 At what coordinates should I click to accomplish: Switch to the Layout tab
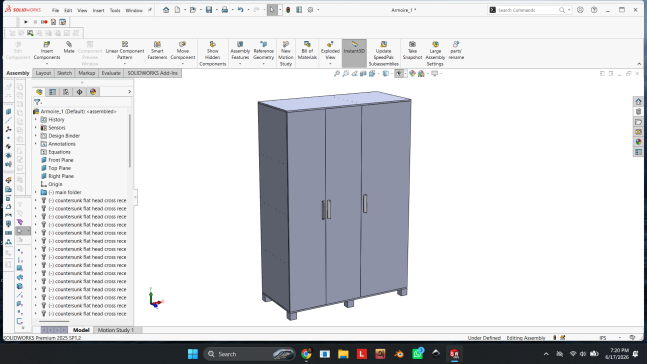pos(43,73)
